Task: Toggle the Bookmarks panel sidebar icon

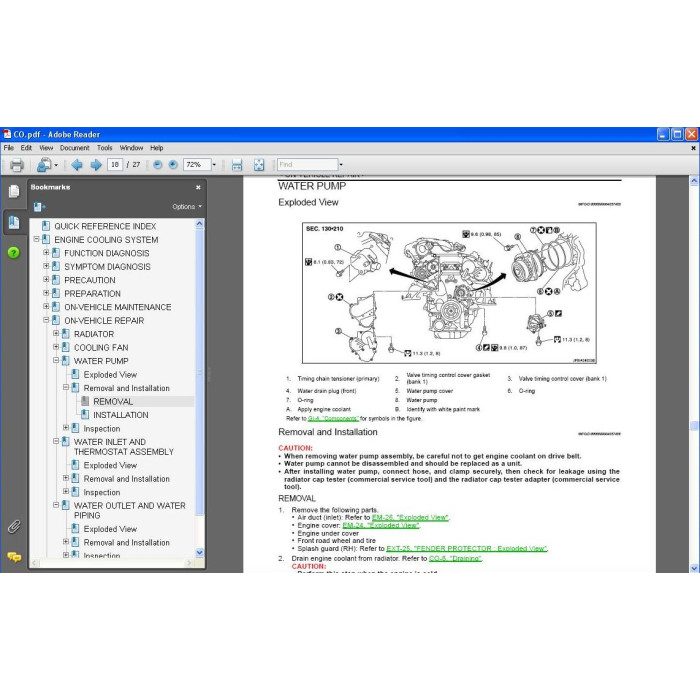Action: 14,222
